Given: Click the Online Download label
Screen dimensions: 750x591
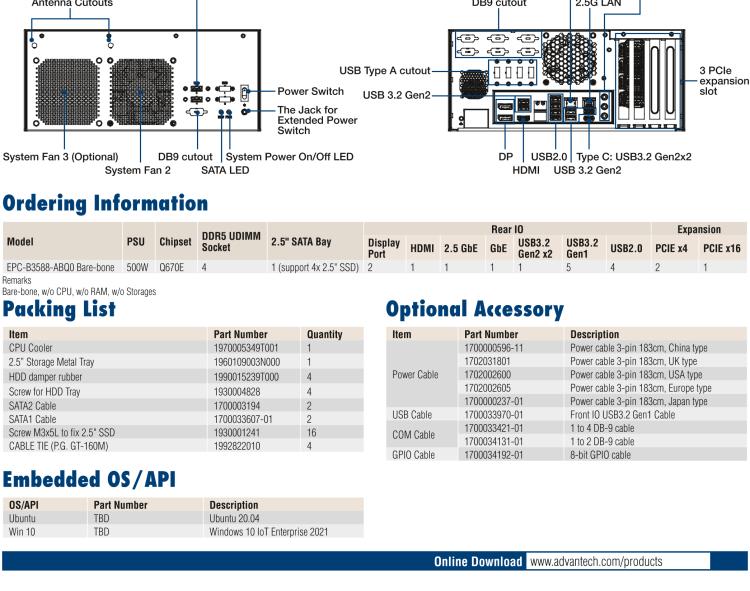Looking at the screenshot, I should point(477,562).
